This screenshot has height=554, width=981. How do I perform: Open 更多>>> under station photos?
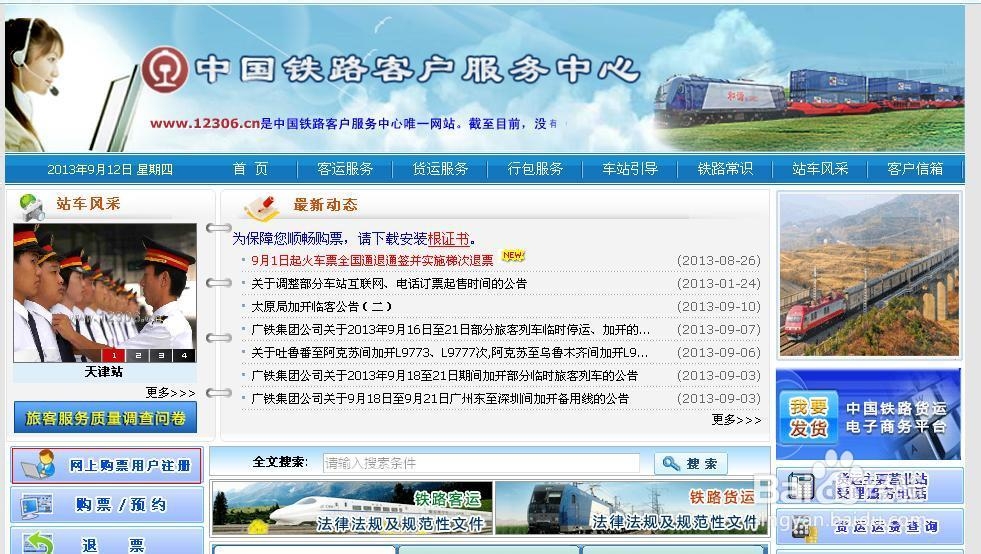pyautogui.click(x=170, y=393)
